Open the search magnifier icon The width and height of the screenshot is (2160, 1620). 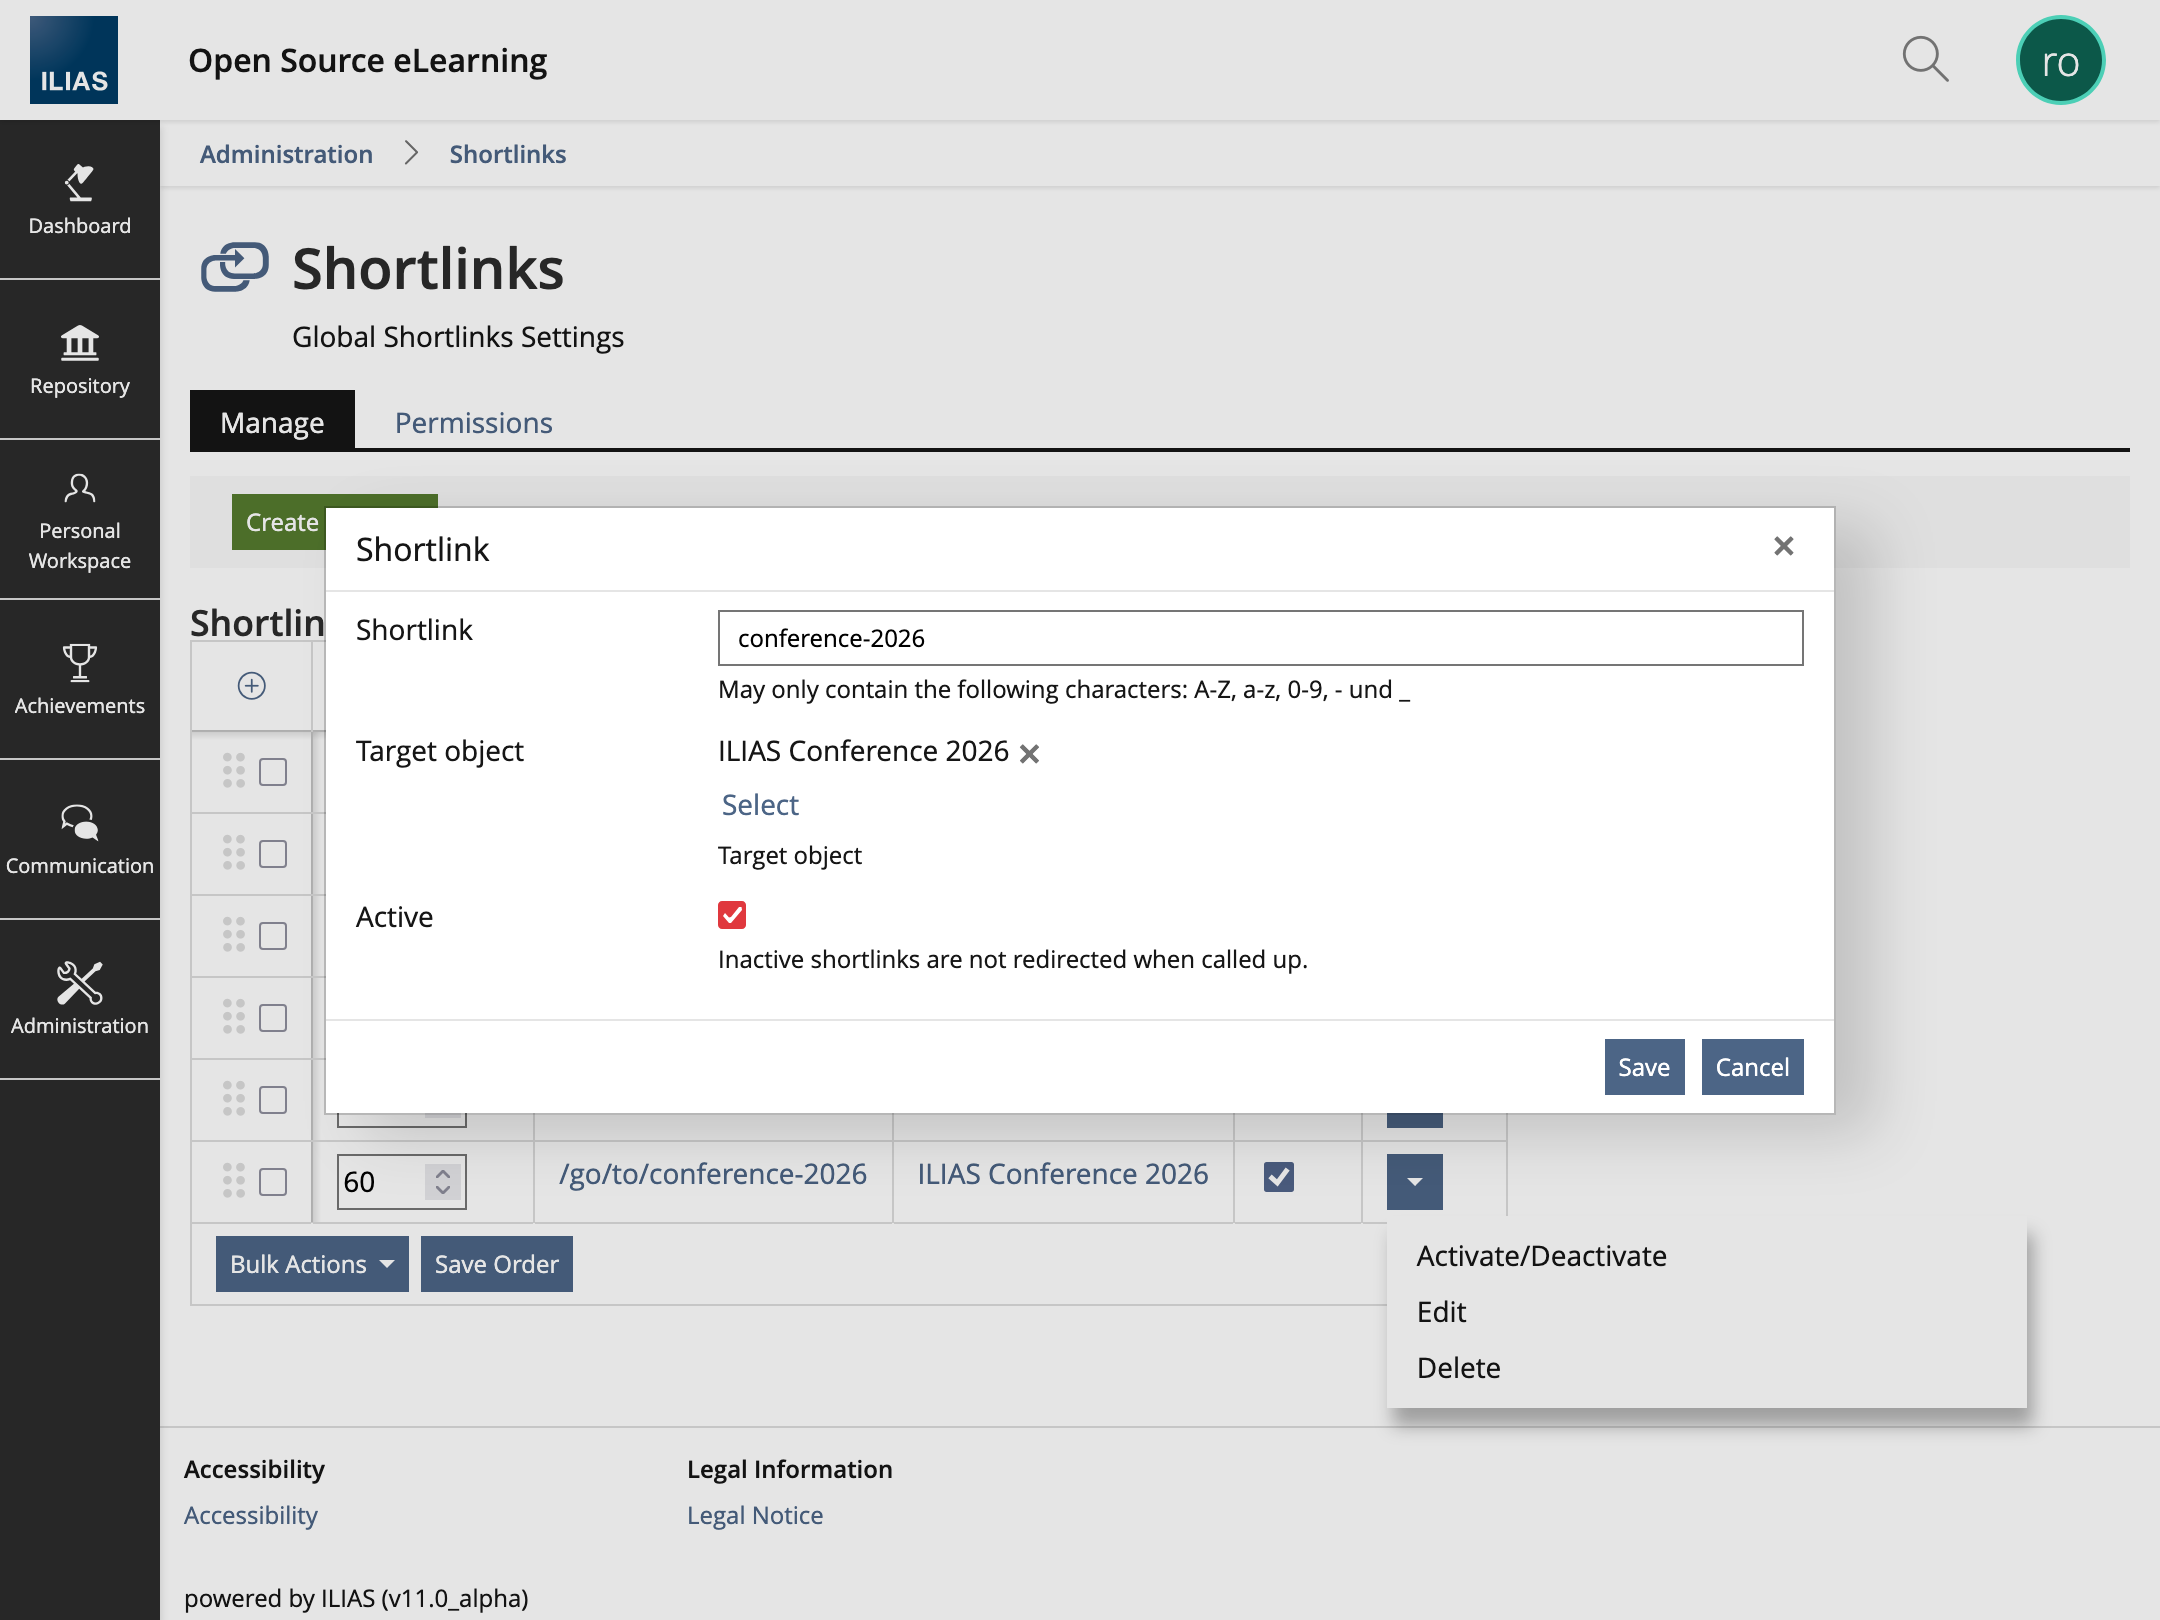pos(1924,60)
